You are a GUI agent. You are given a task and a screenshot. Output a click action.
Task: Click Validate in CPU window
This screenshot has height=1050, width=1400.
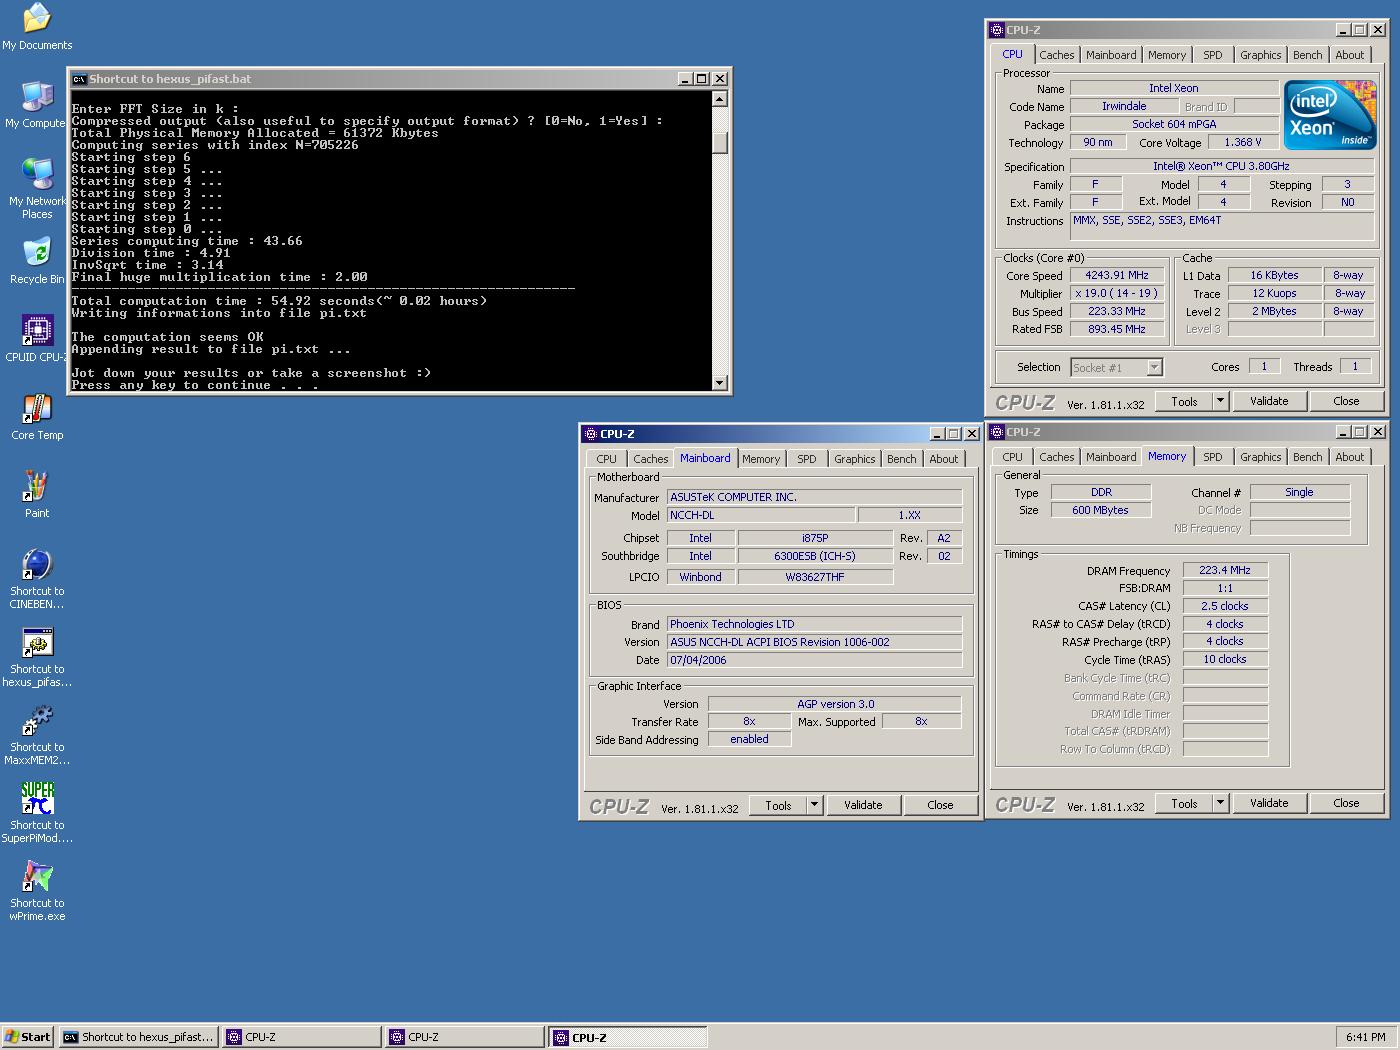[1269, 401]
